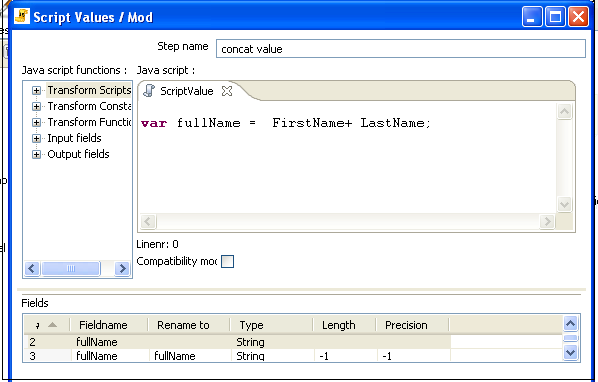Click script editor scroll down arrow
The width and height of the screenshot is (598, 382).
[x=564, y=204]
